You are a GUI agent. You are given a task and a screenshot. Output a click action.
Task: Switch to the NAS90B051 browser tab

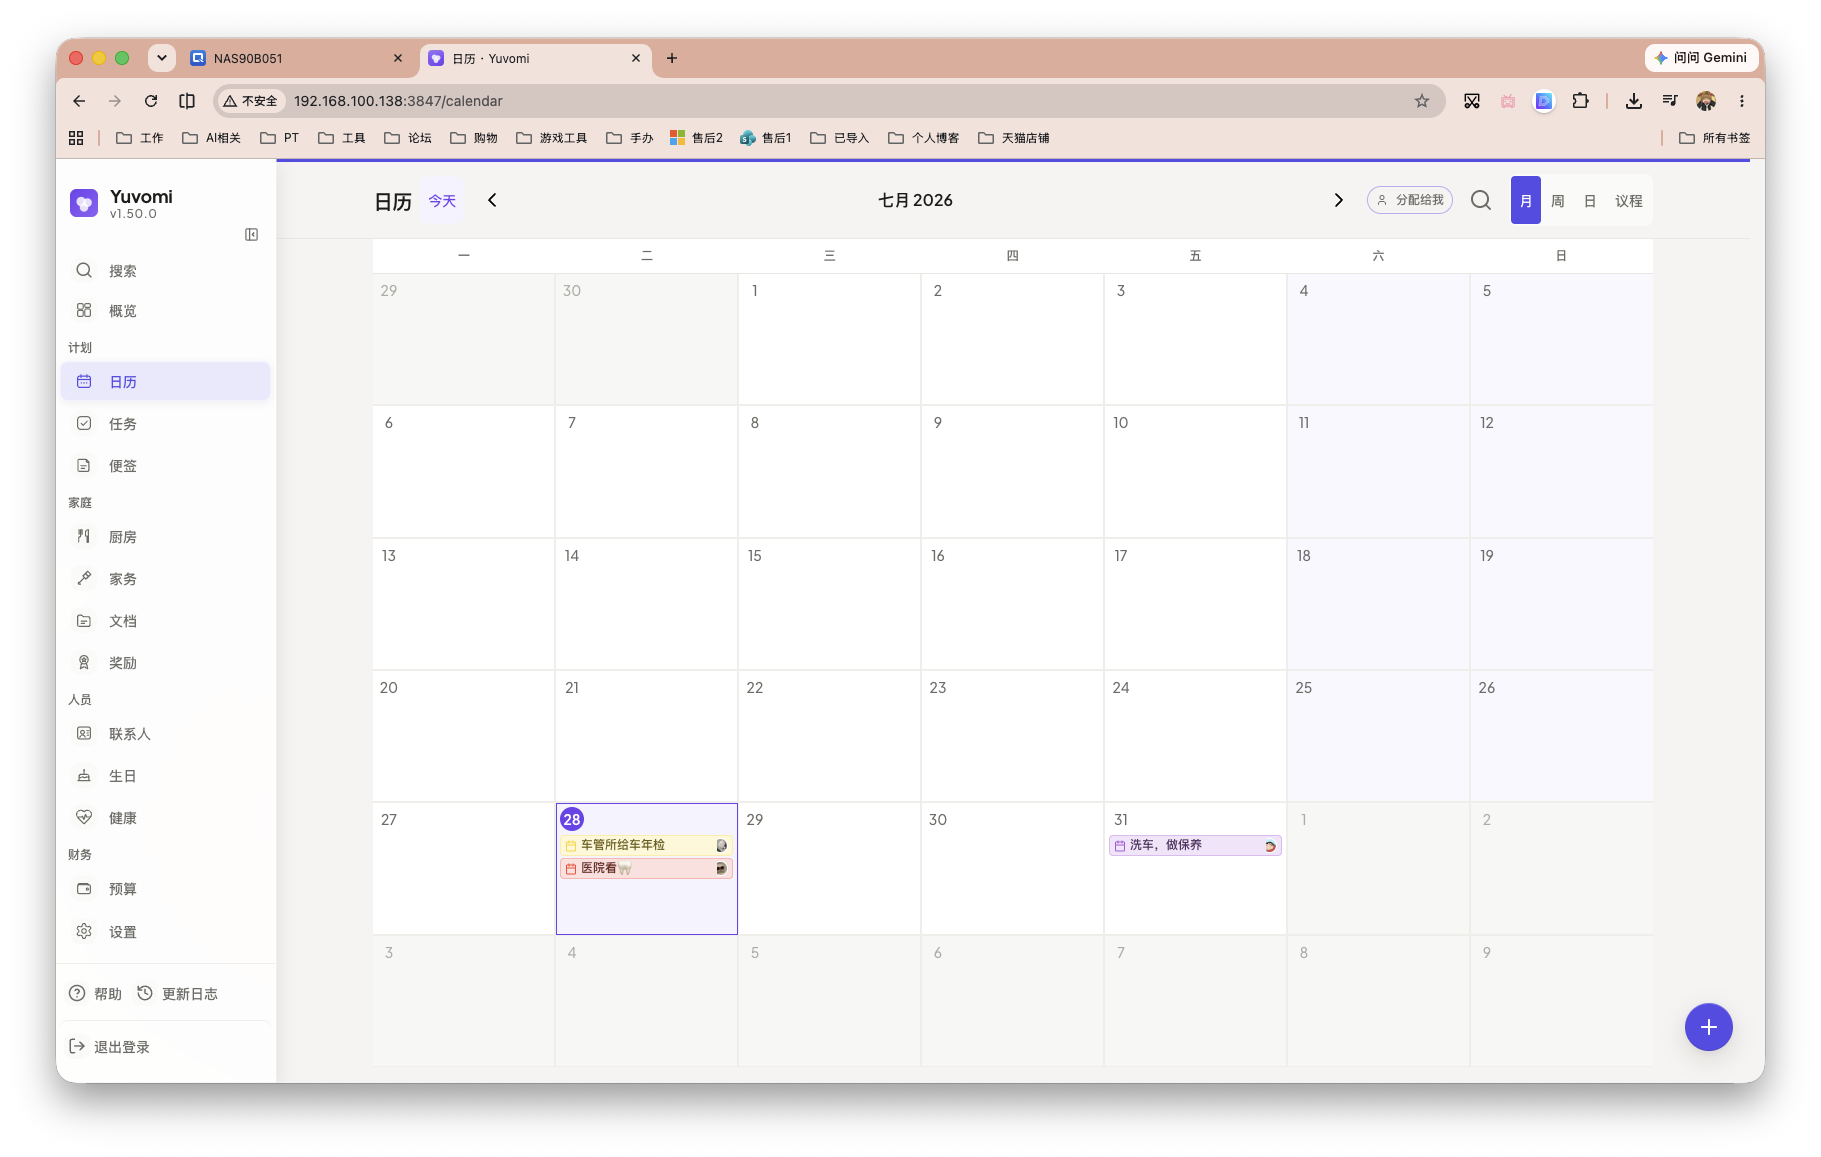point(297,58)
